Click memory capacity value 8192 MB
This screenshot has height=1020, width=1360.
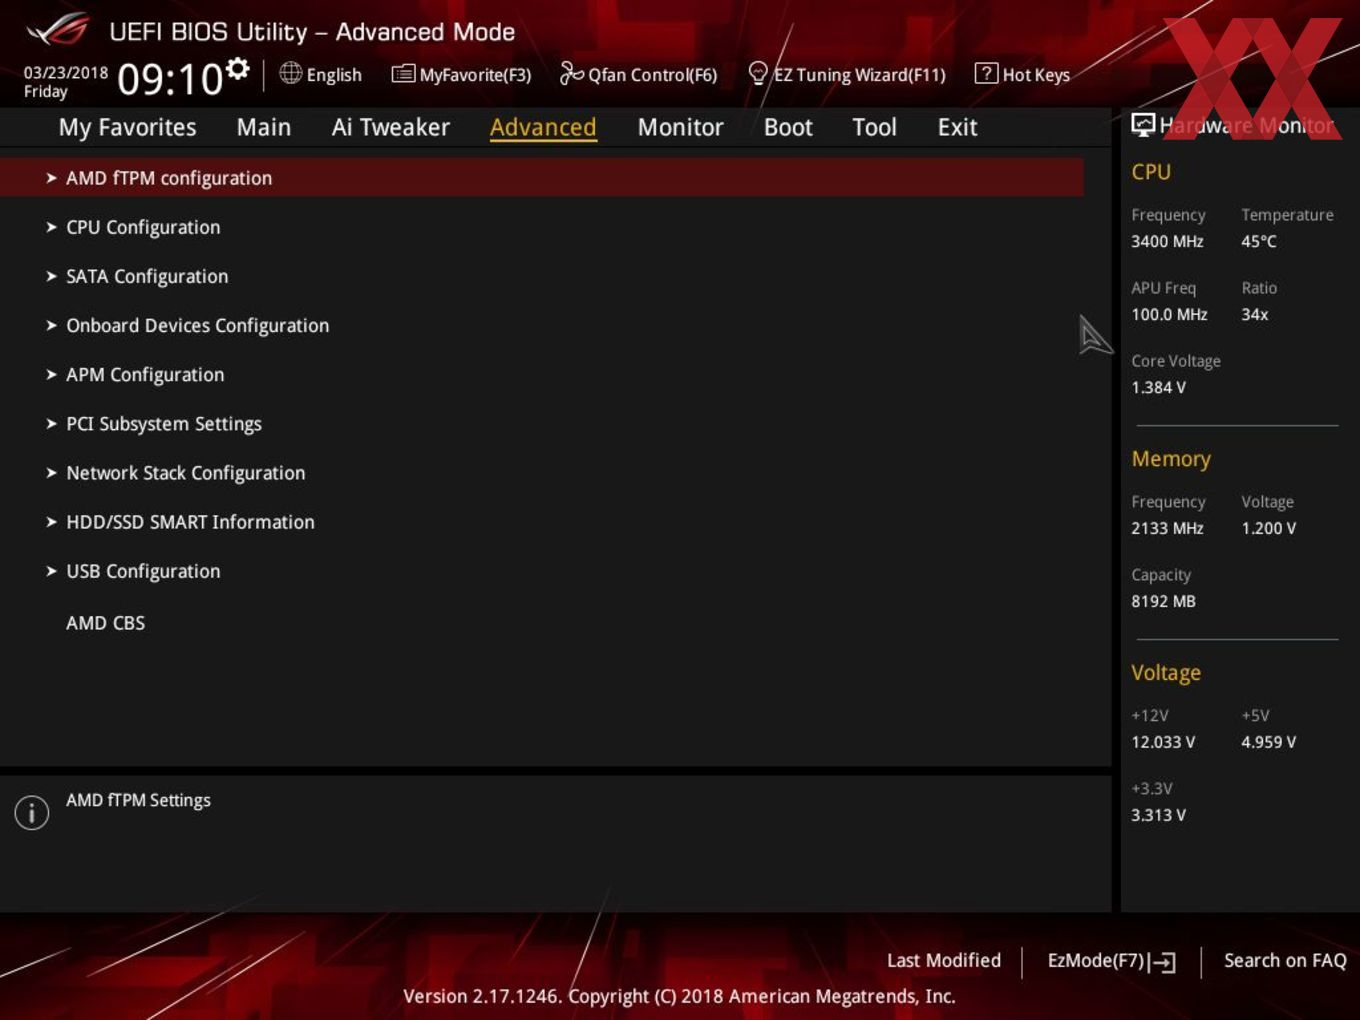(1163, 601)
